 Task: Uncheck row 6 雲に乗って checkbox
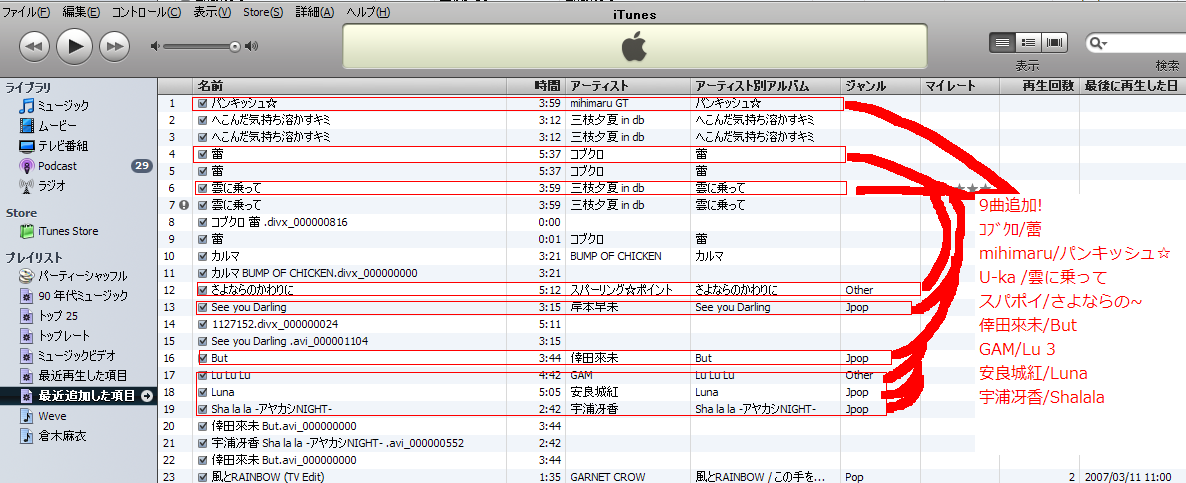click(x=202, y=188)
